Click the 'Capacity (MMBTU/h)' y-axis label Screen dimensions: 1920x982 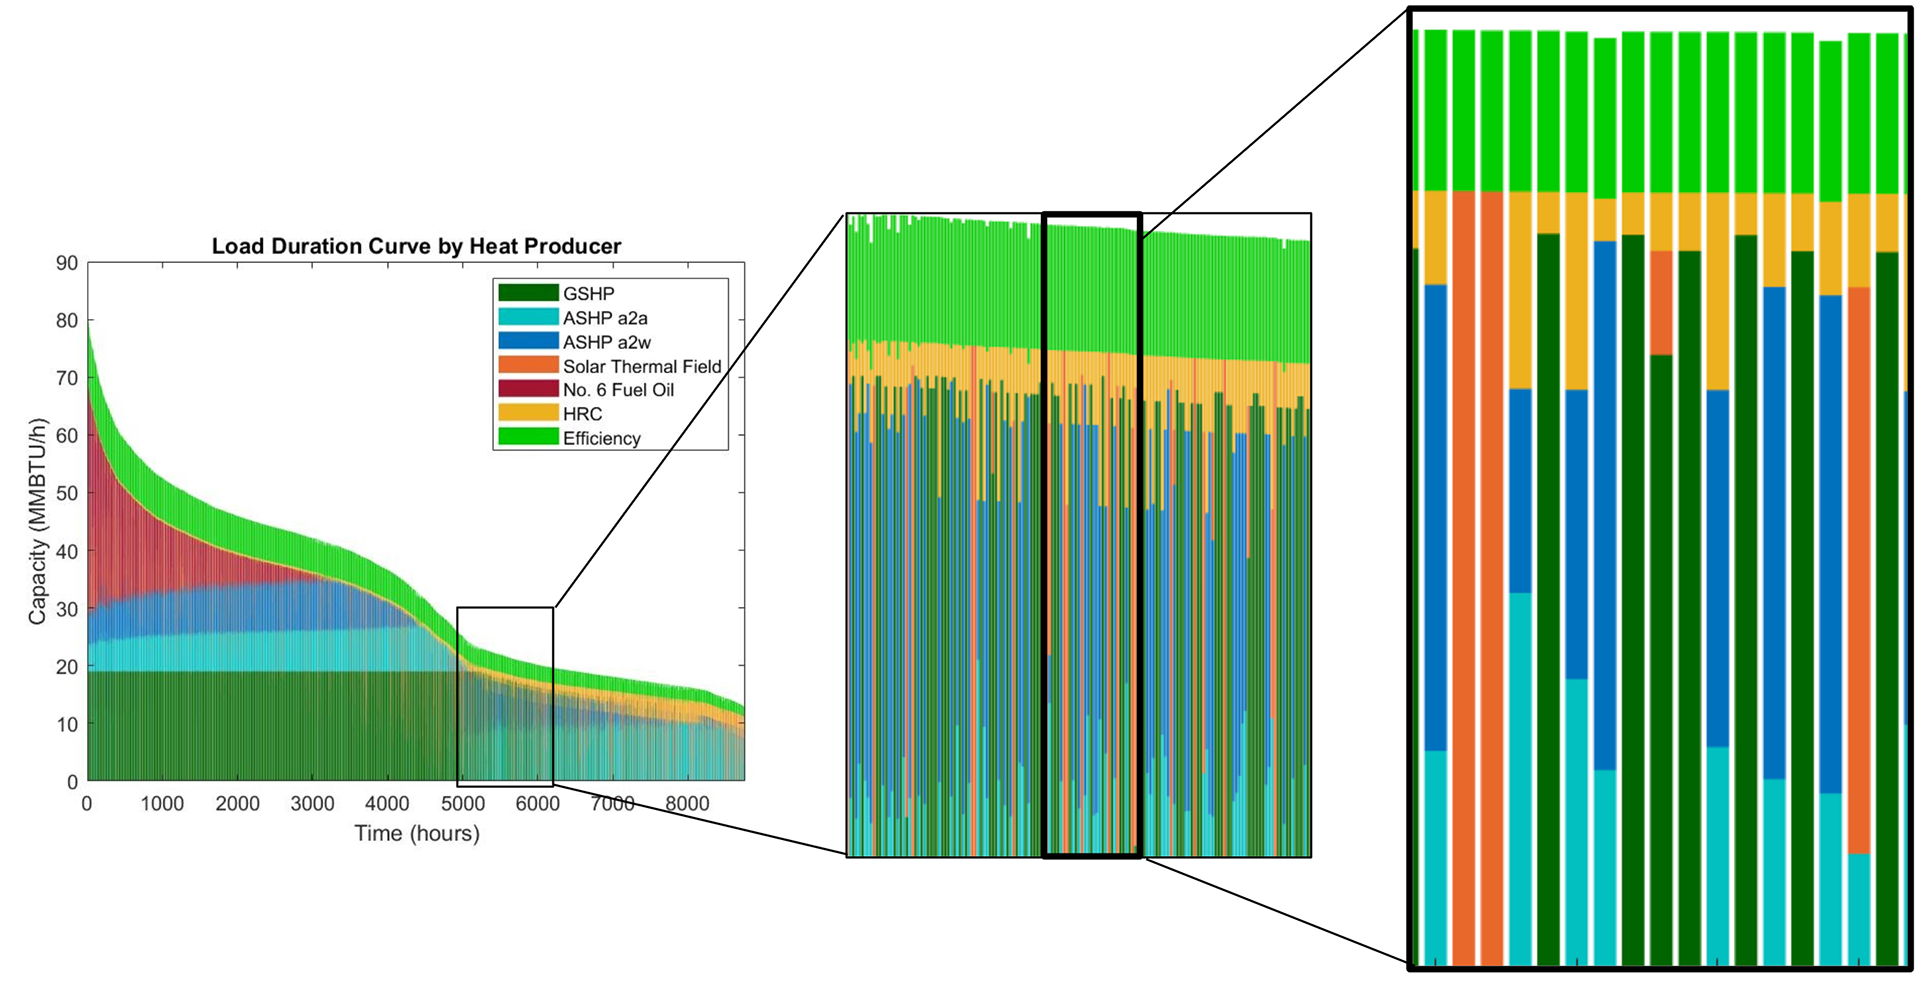(38, 522)
